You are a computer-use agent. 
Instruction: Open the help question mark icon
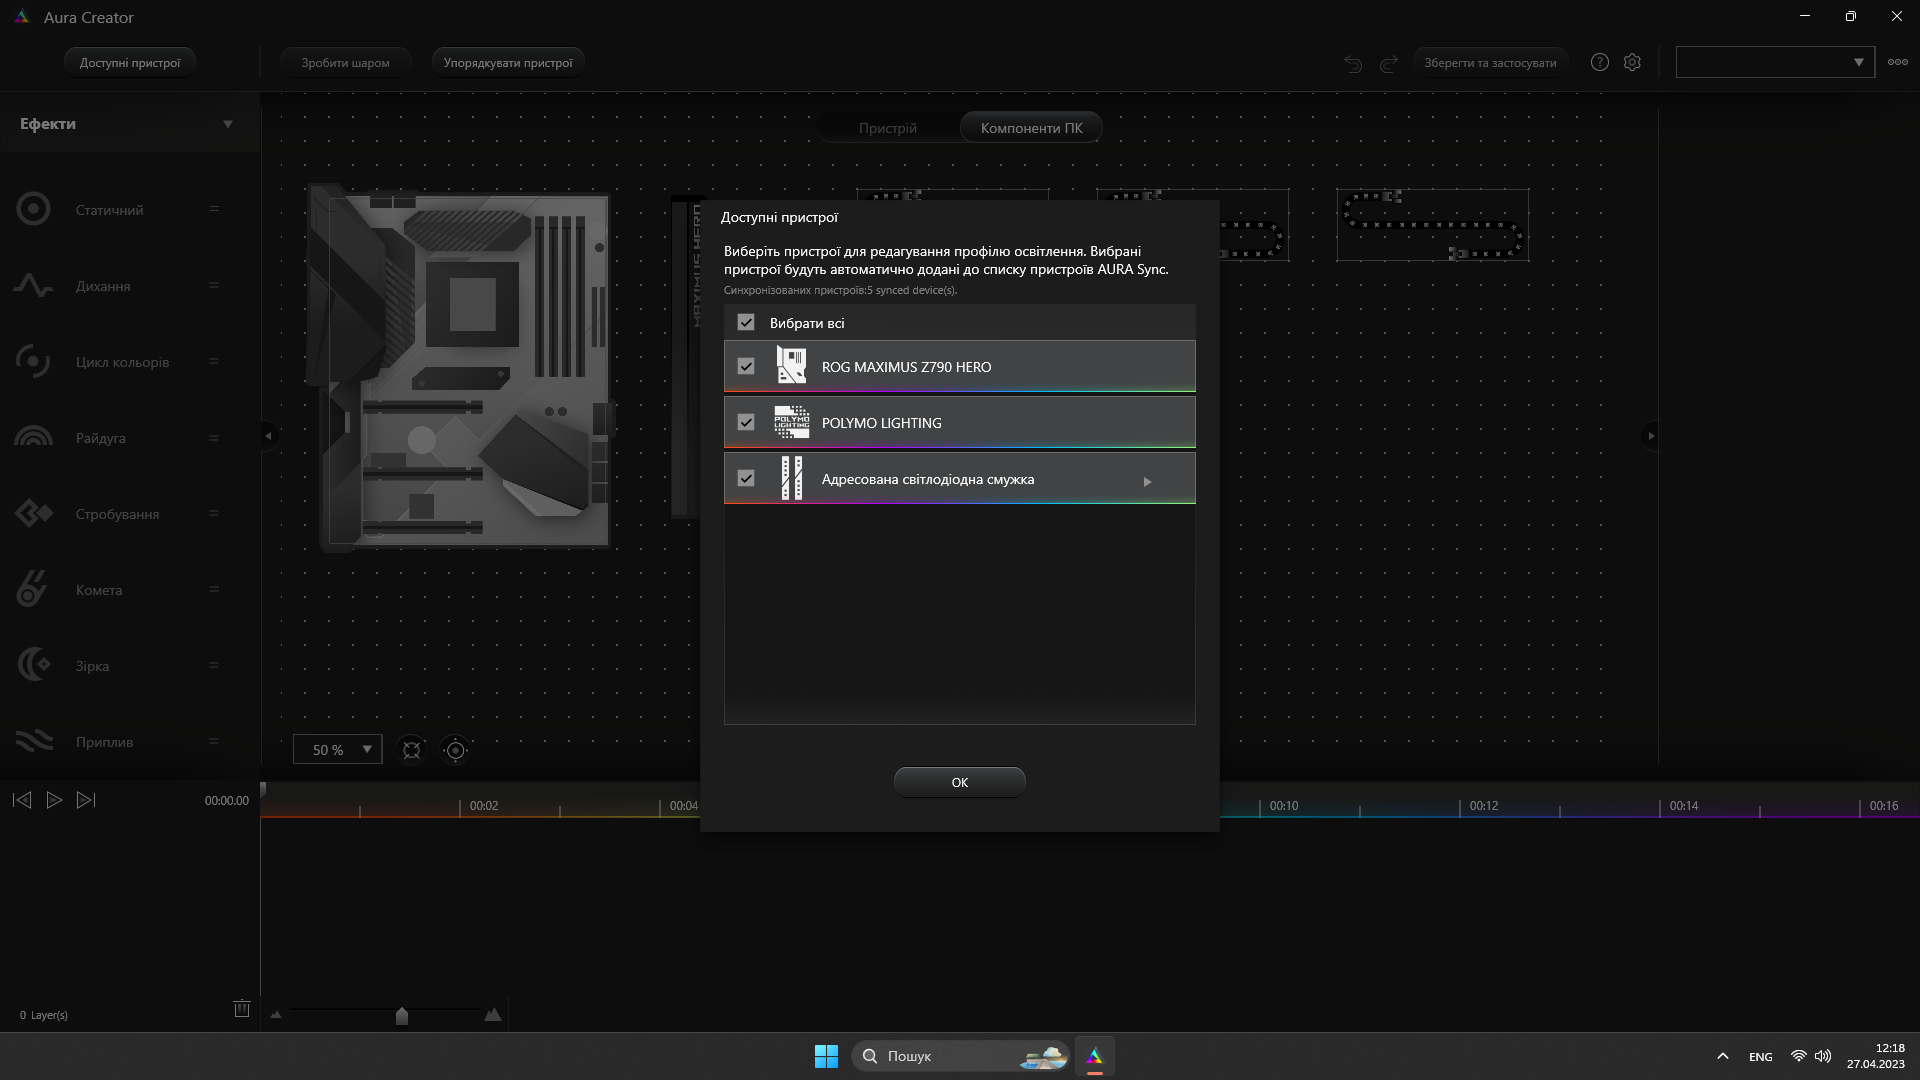point(1600,62)
